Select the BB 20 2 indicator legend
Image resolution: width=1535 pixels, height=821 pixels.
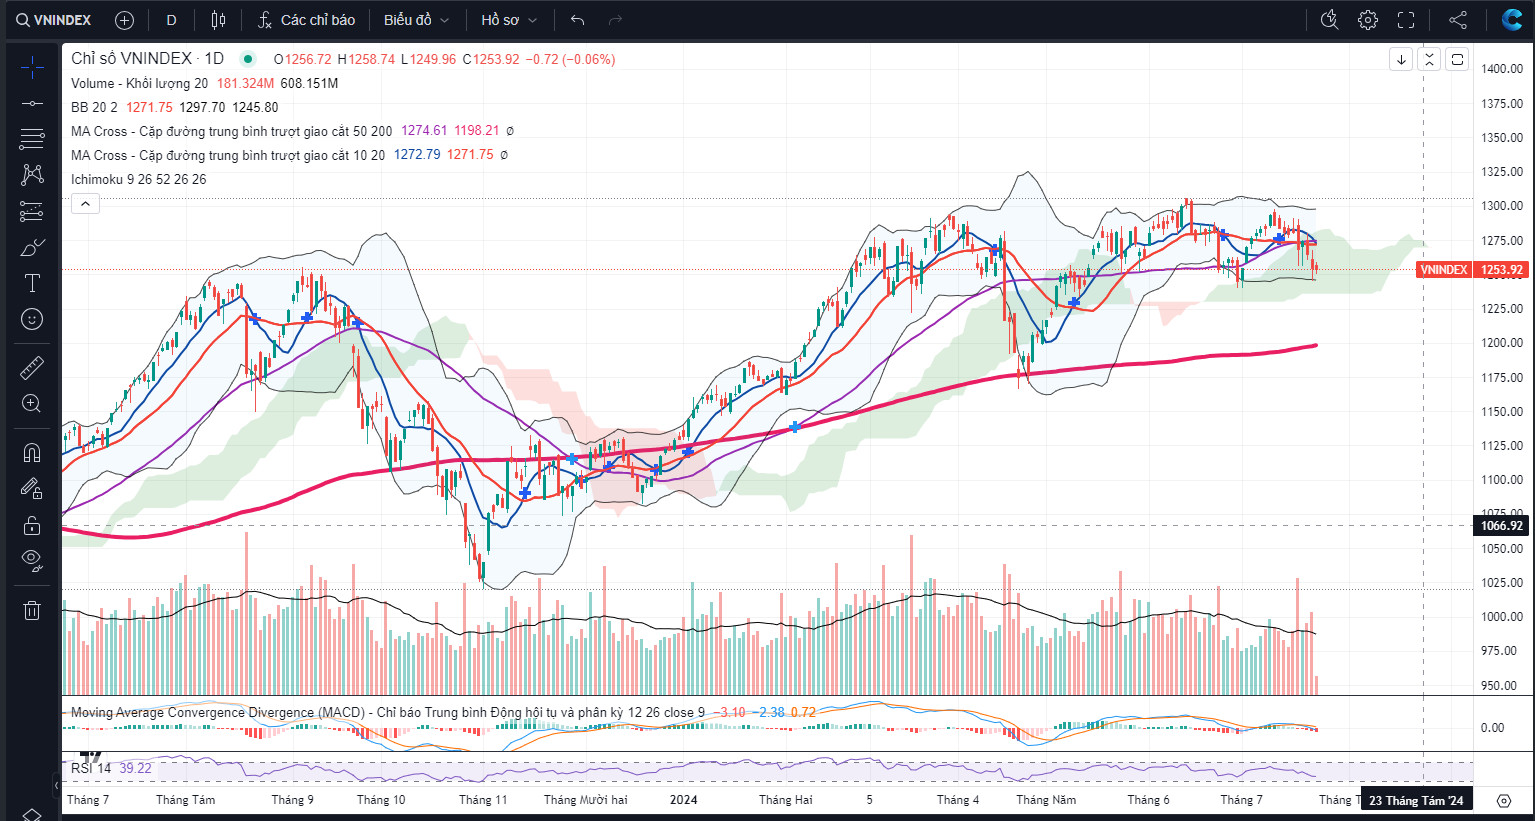(x=94, y=107)
